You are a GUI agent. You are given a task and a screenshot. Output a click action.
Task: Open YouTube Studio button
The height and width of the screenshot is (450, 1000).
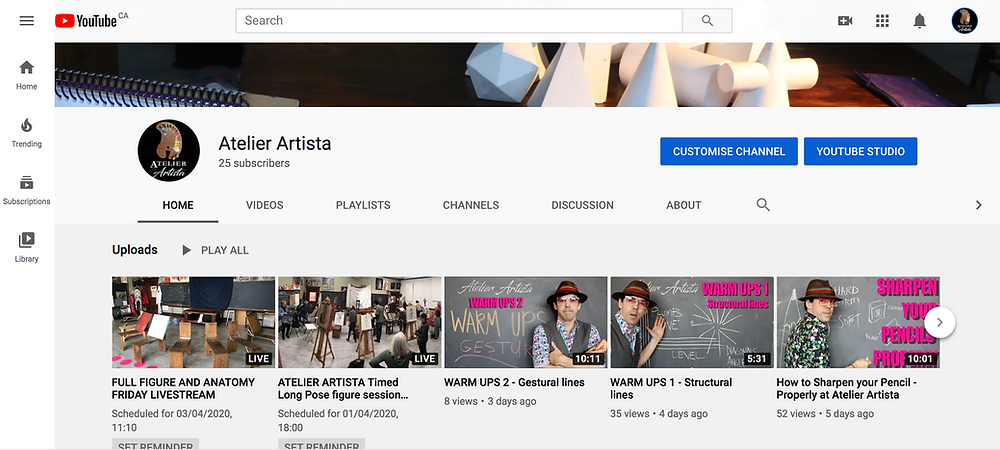(x=860, y=152)
